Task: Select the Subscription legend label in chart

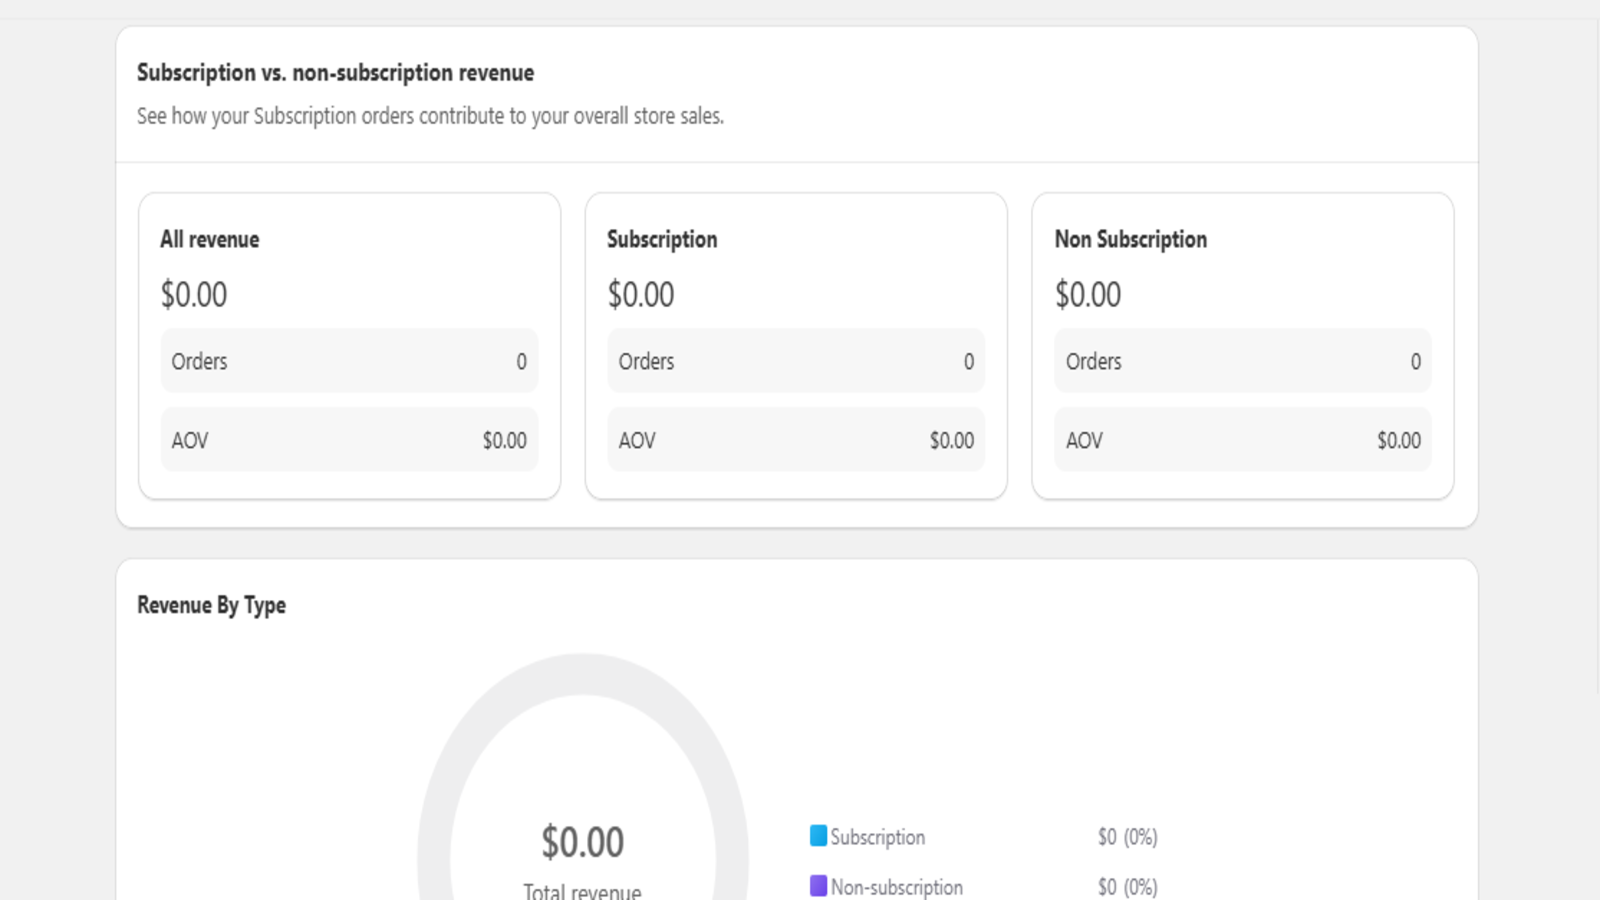Action: tap(877, 837)
